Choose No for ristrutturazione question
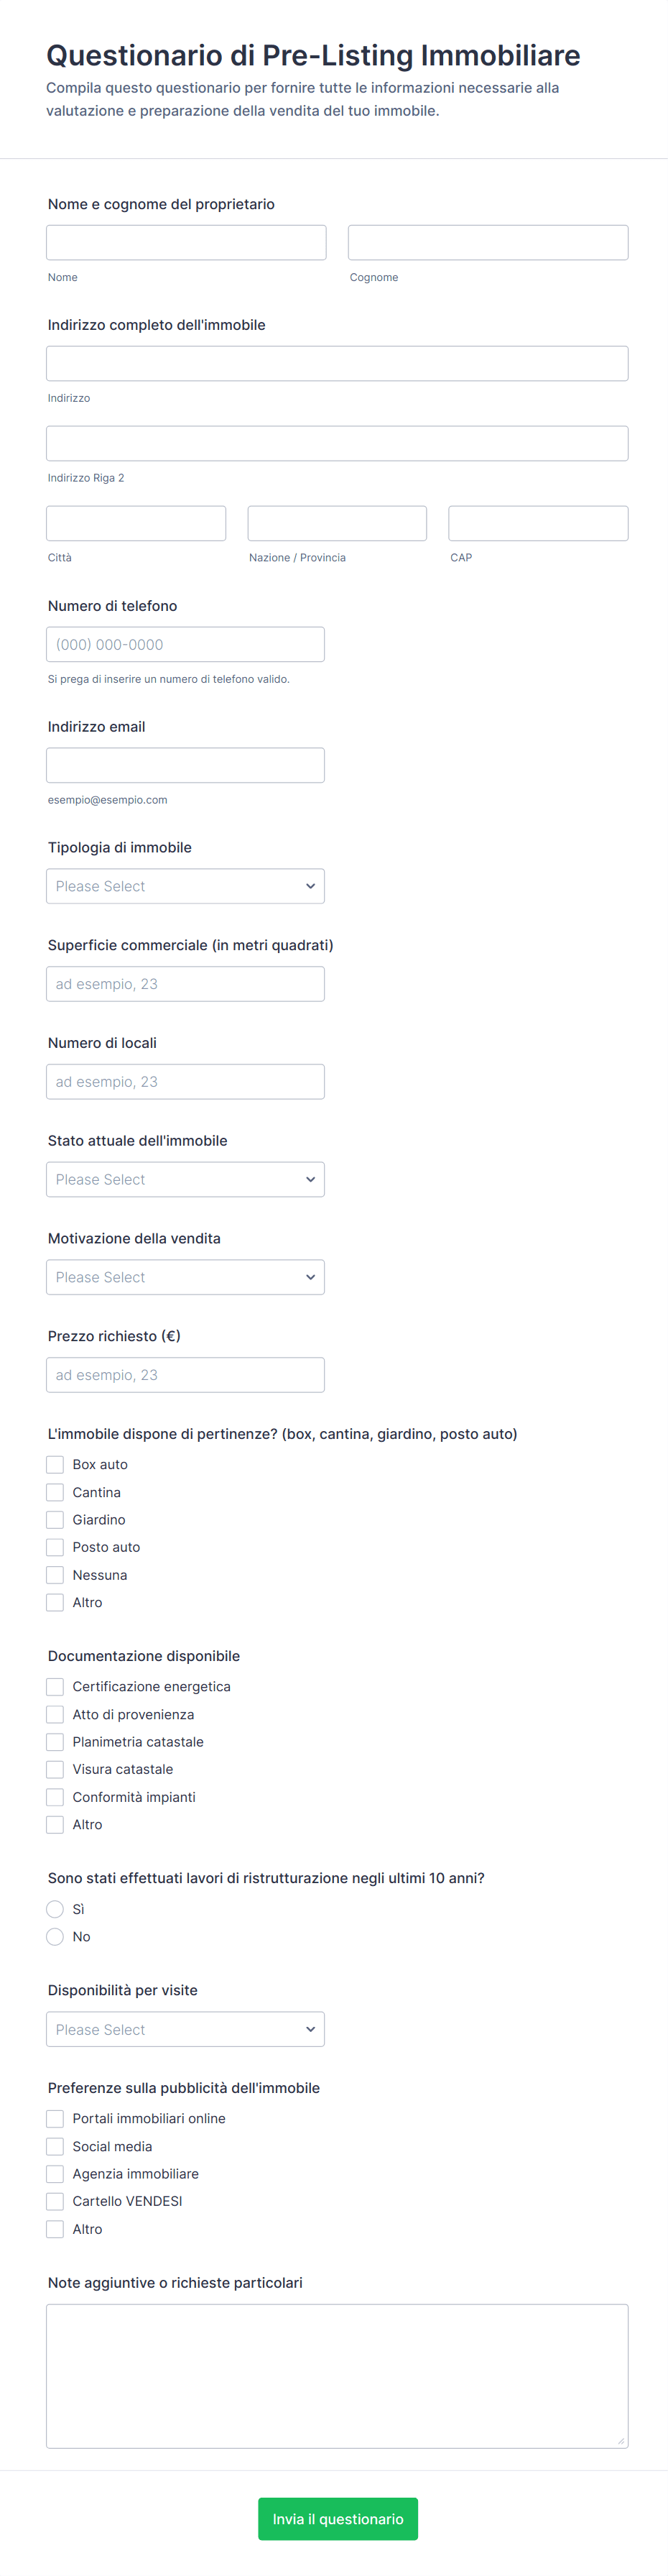The height and width of the screenshot is (2576, 668). (55, 1936)
